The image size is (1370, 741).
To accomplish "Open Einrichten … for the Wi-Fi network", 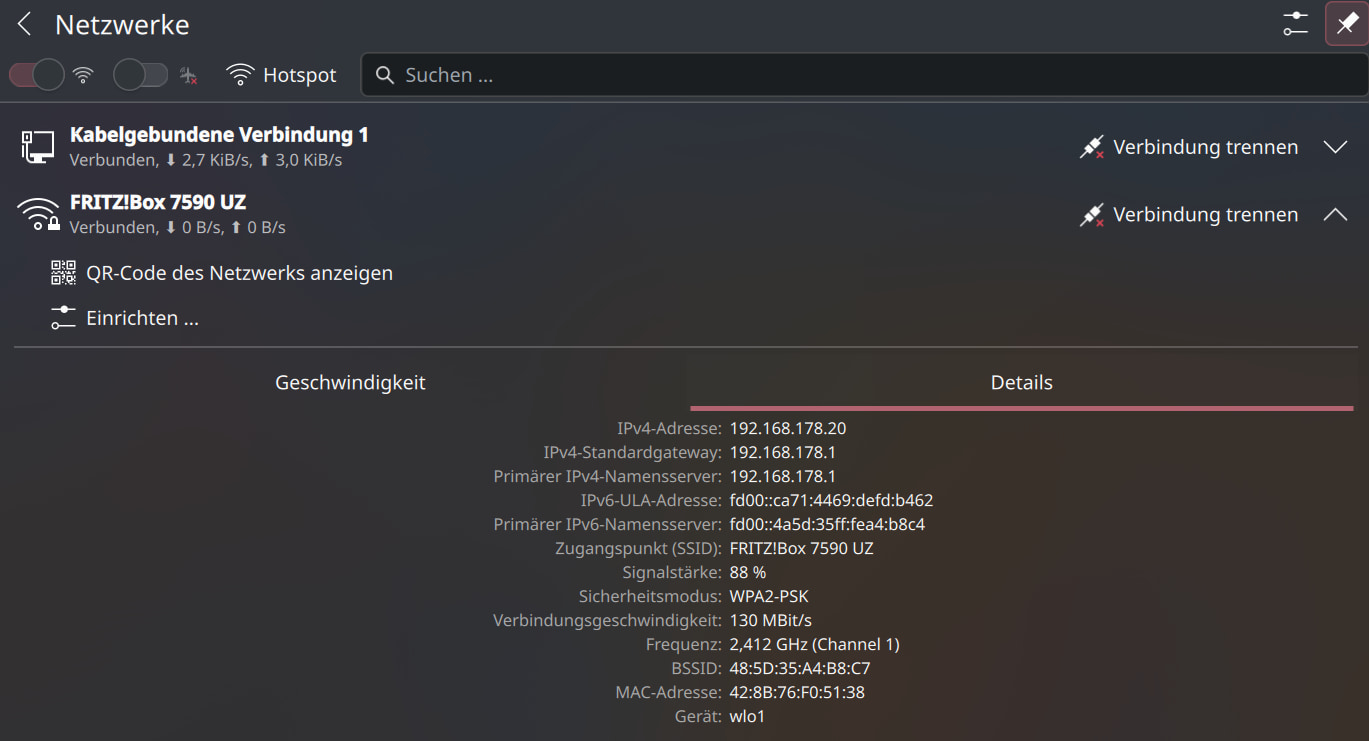I will pos(142,319).
